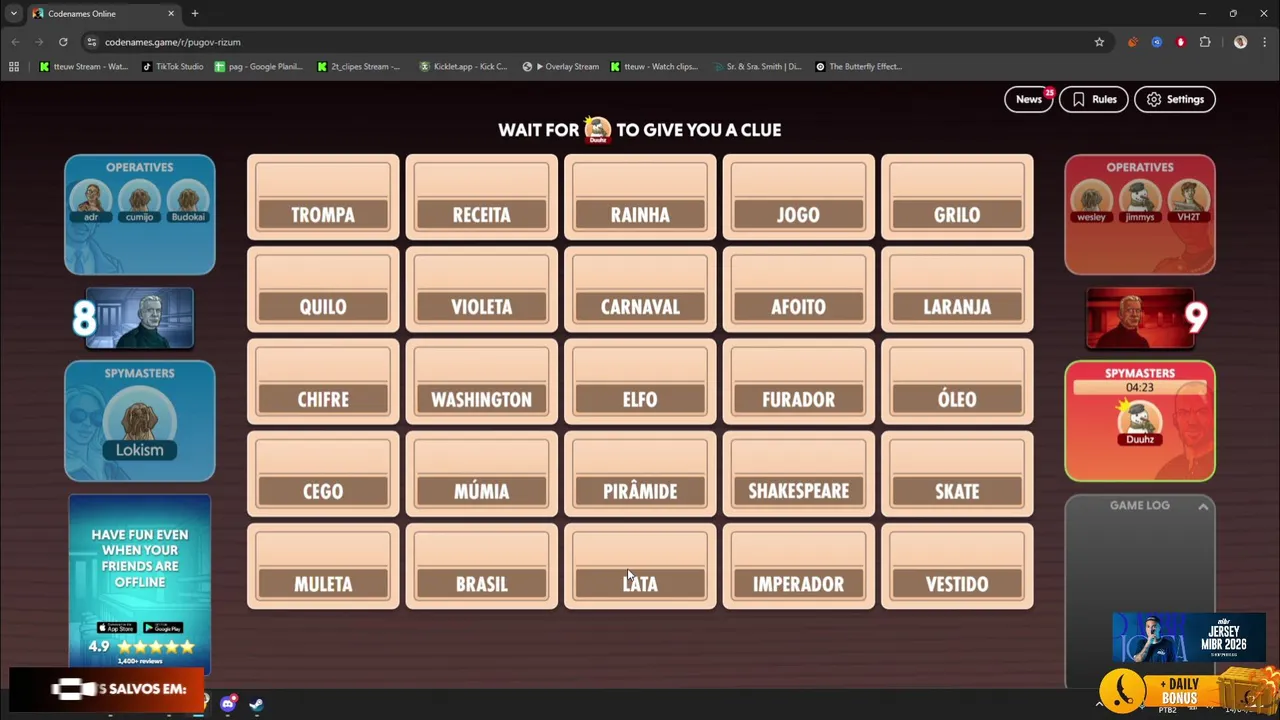Select the SKATE card
This screenshot has height=720, width=1280.
tap(957, 473)
